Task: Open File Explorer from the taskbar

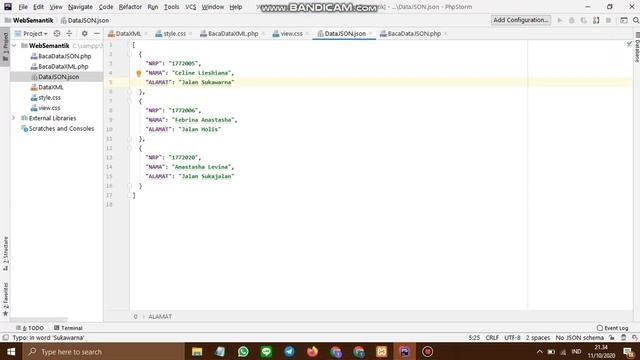Action: pos(197,351)
